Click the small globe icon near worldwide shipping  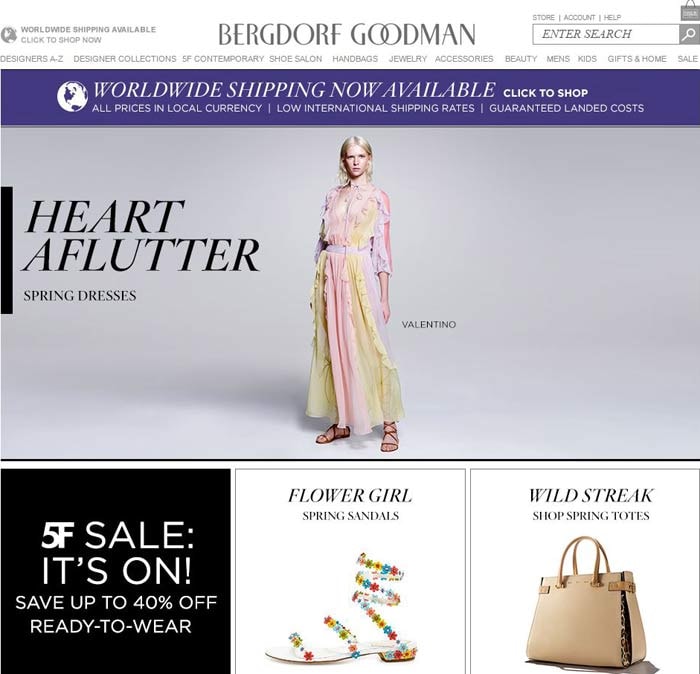coord(8,35)
